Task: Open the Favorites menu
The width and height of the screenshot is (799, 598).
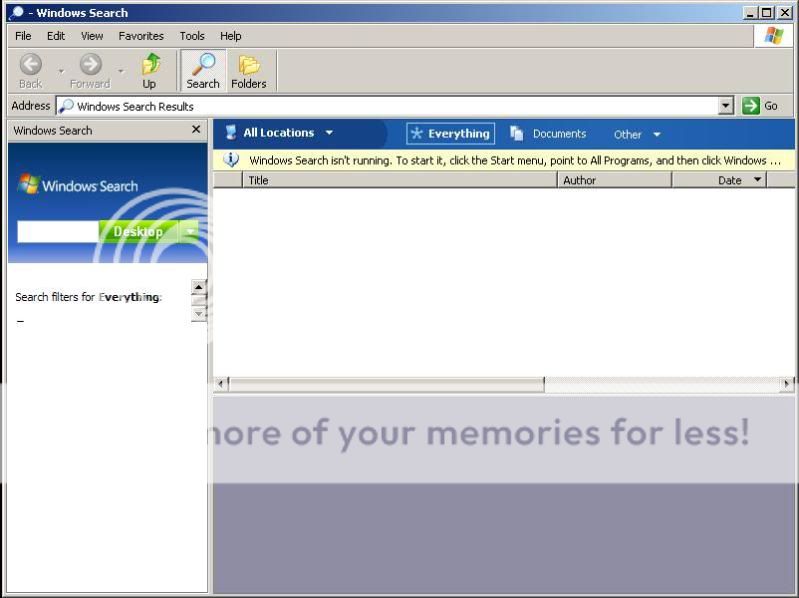Action: 141,36
